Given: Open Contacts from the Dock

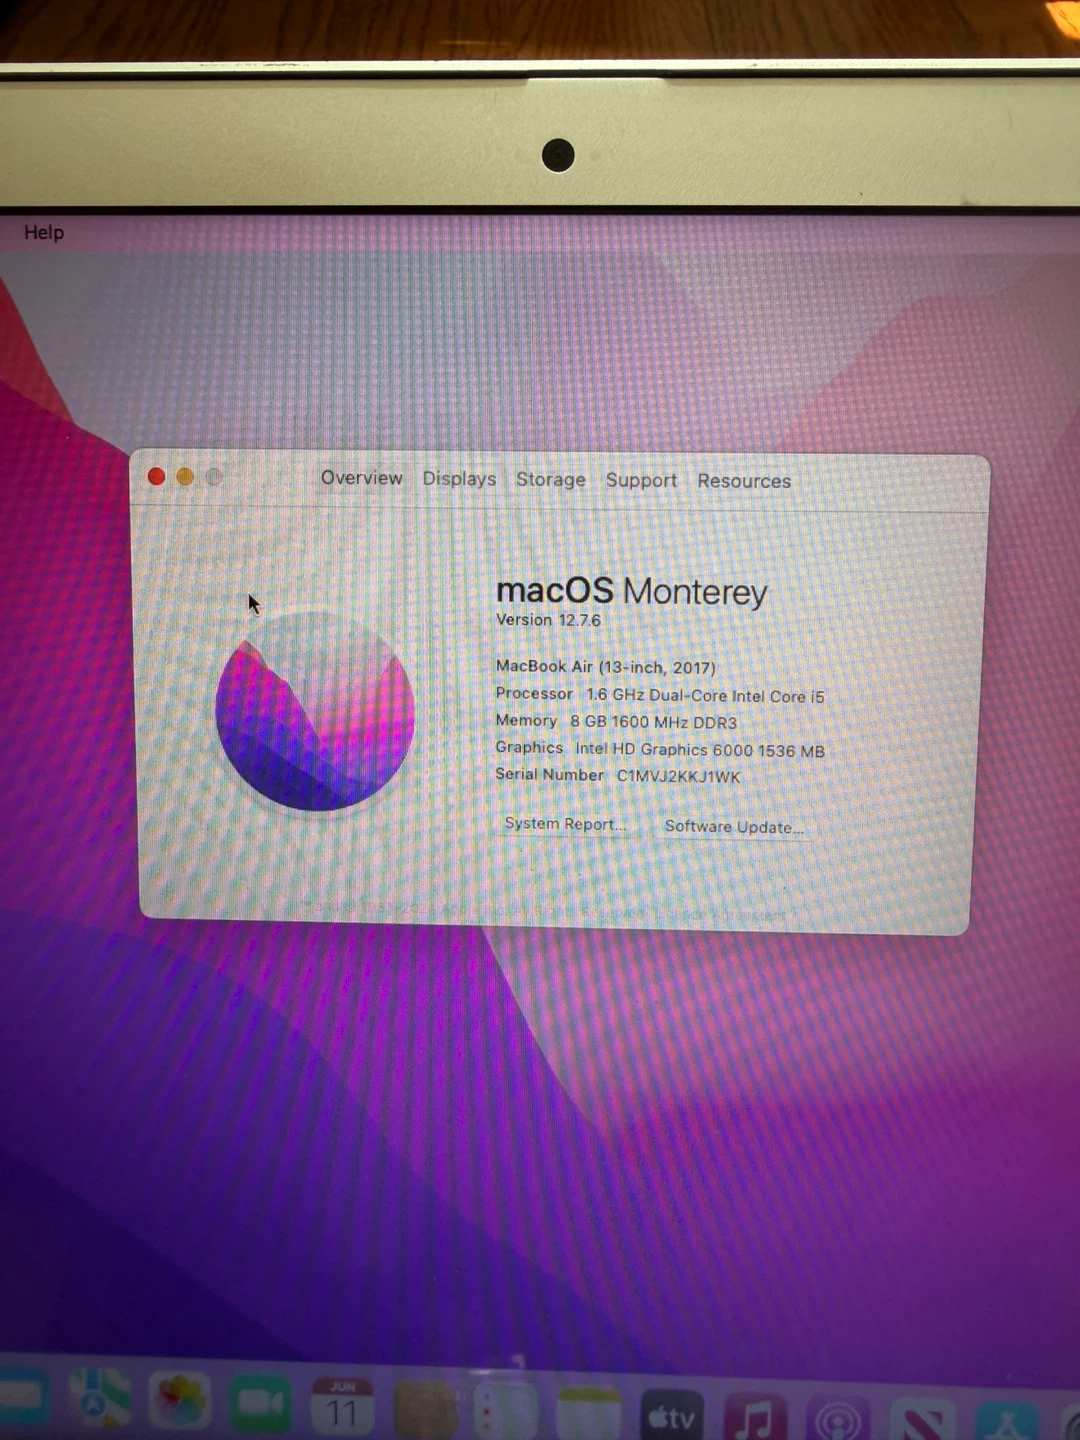Looking at the screenshot, I should tap(425, 1409).
